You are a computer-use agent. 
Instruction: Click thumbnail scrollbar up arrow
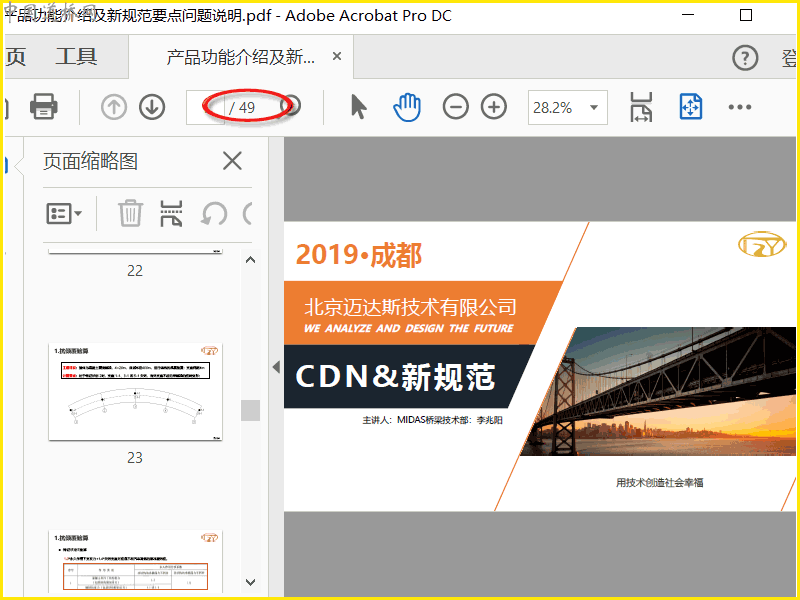(x=251, y=260)
